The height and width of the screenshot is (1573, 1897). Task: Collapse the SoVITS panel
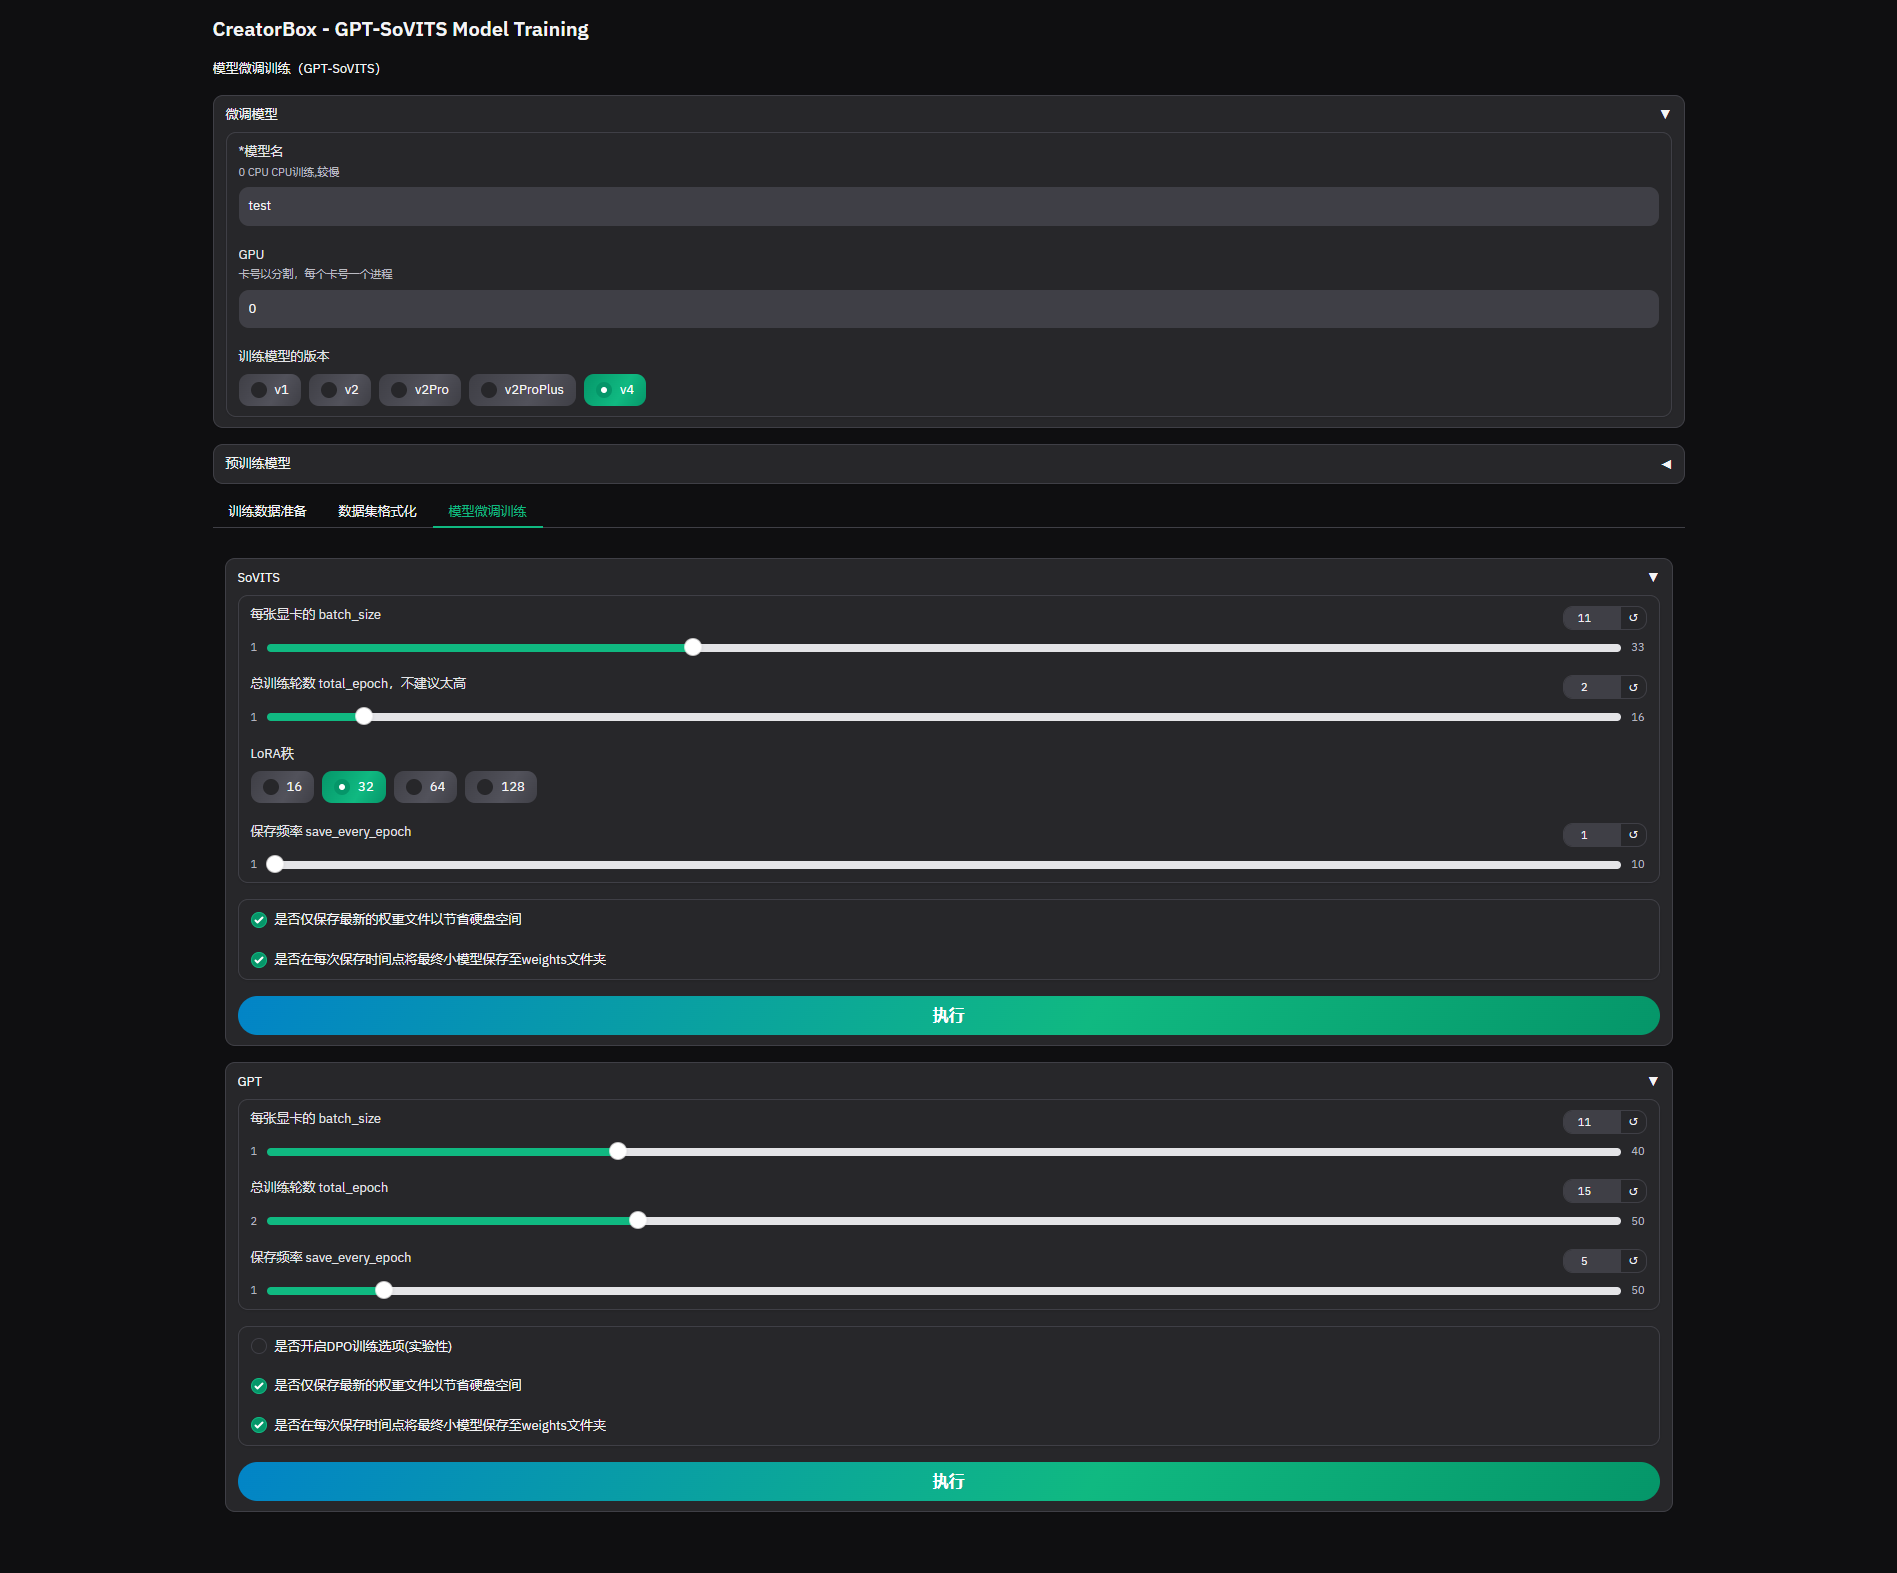pyautogui.click(x=1653, y=577)
